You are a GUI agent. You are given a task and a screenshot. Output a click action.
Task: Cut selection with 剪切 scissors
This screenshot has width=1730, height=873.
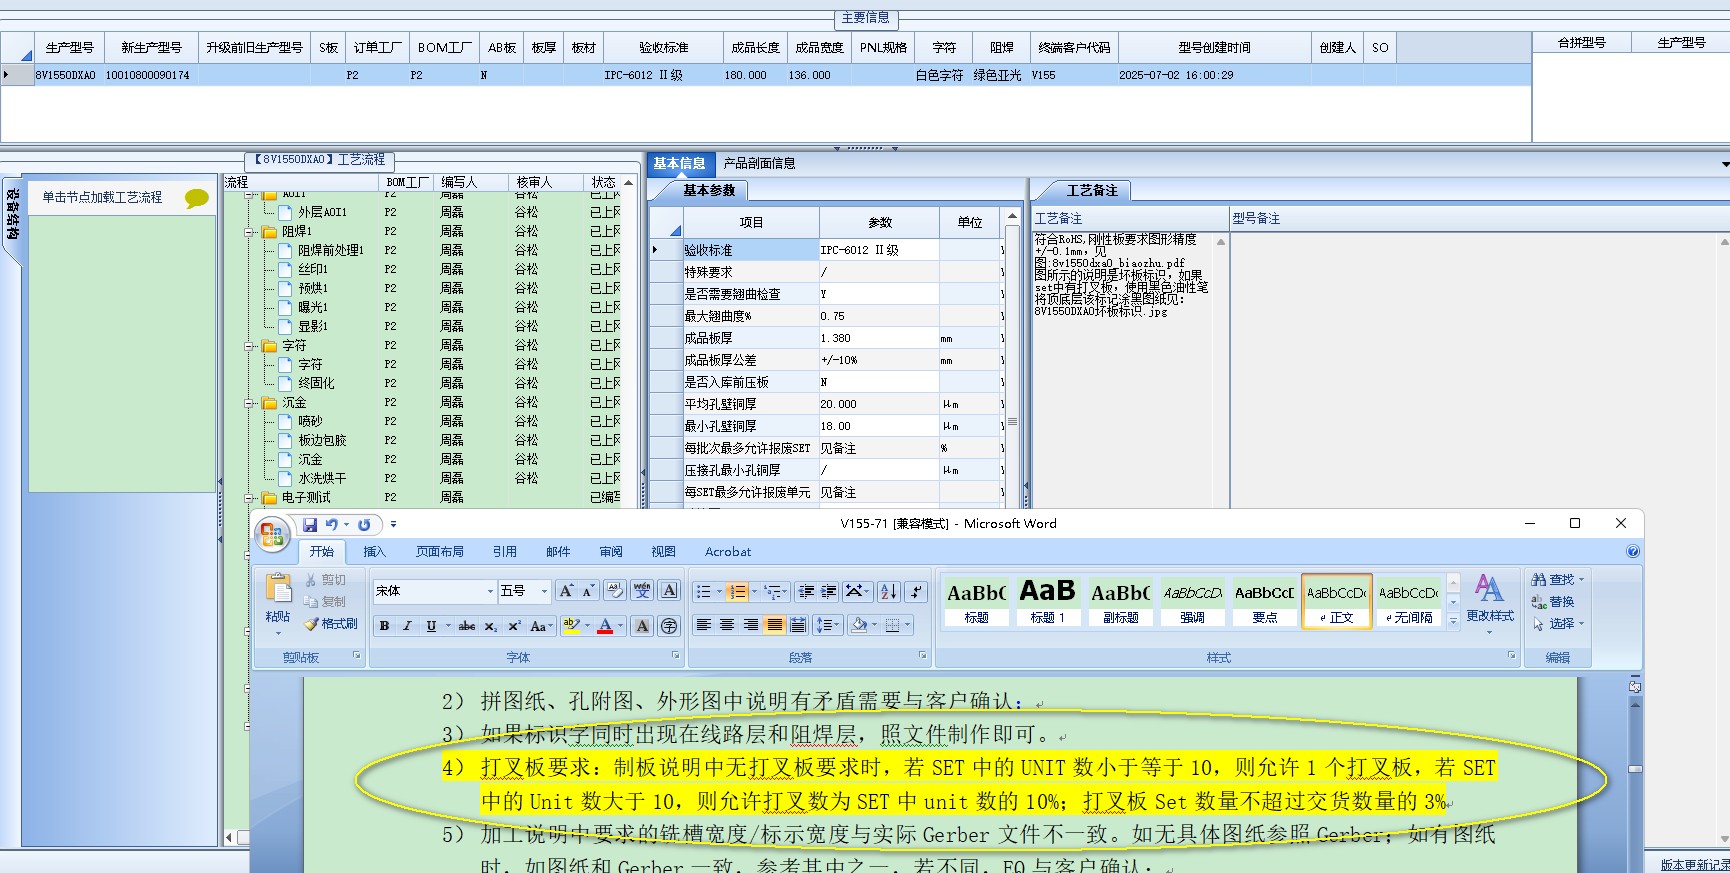325,580
